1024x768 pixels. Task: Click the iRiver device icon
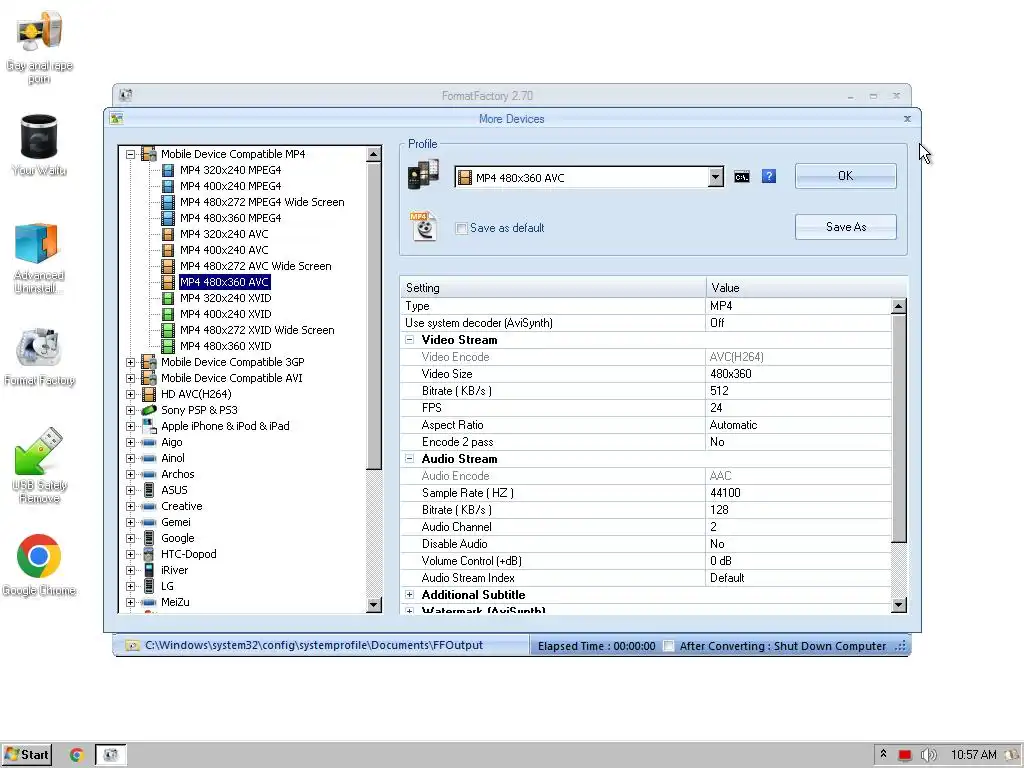[x=149, y=570]
